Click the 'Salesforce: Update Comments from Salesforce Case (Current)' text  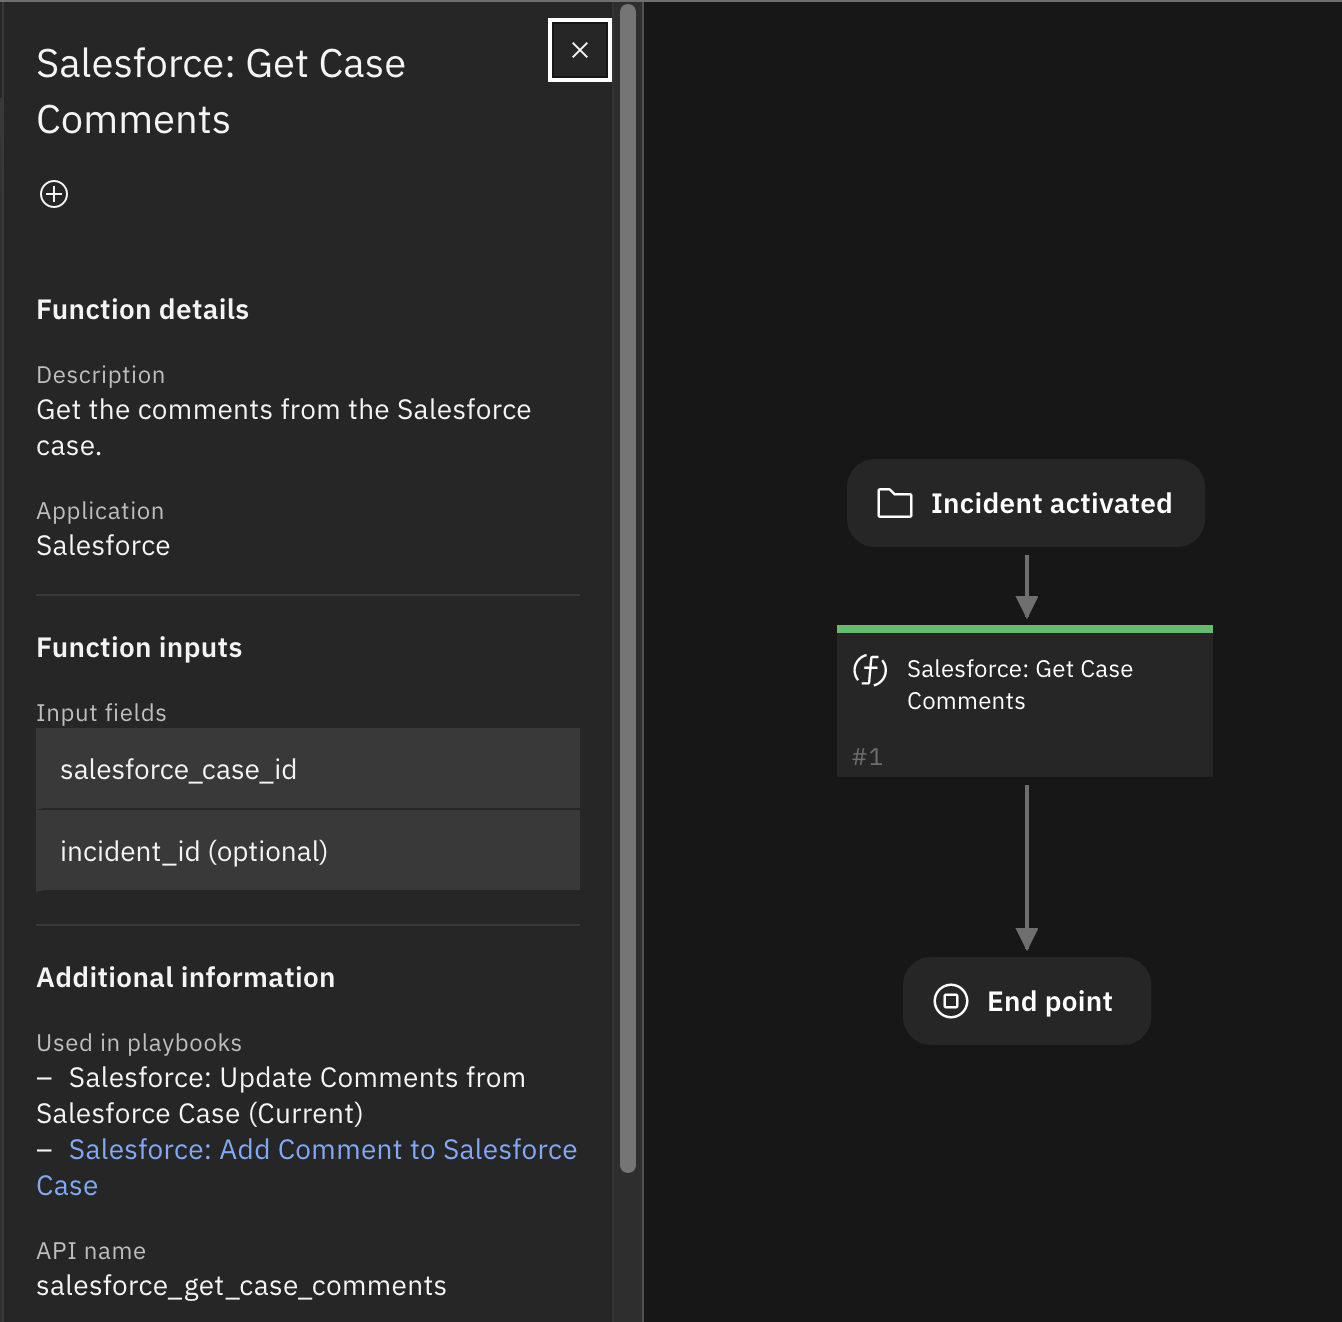click(x=281, y=1095)
